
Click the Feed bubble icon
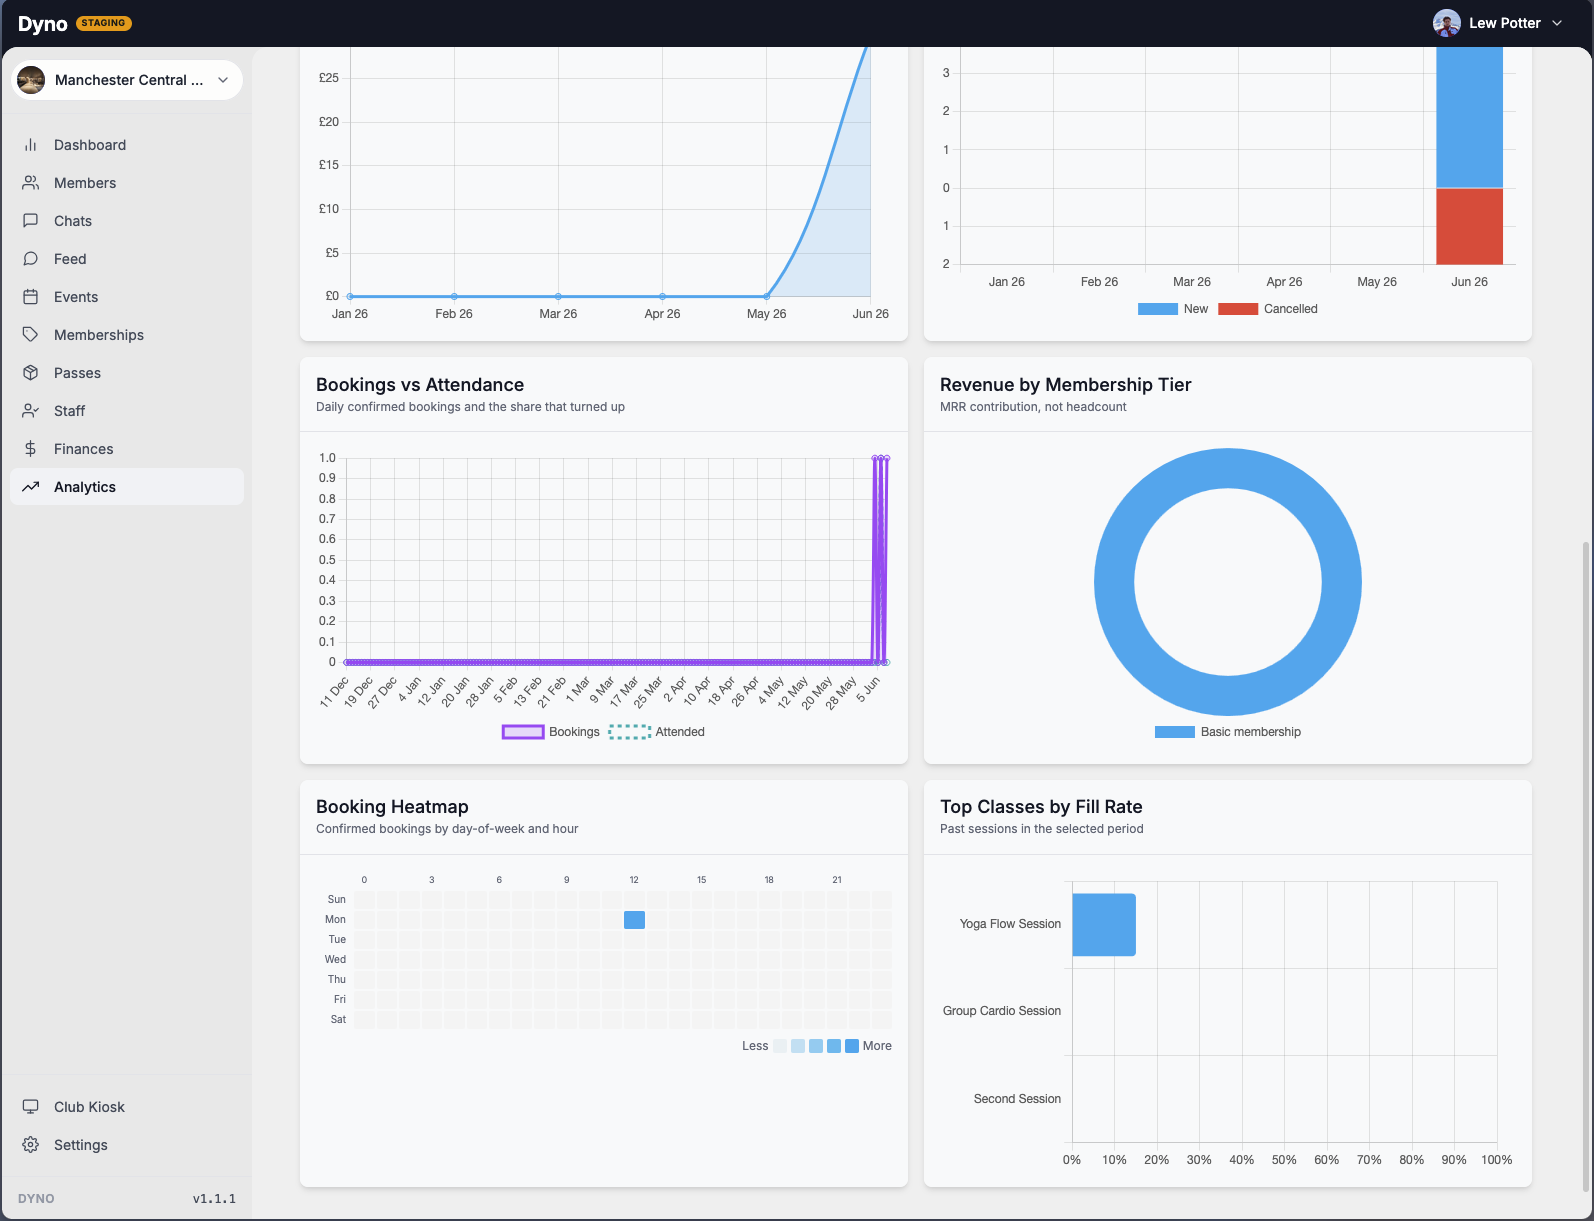click(31, 259)
